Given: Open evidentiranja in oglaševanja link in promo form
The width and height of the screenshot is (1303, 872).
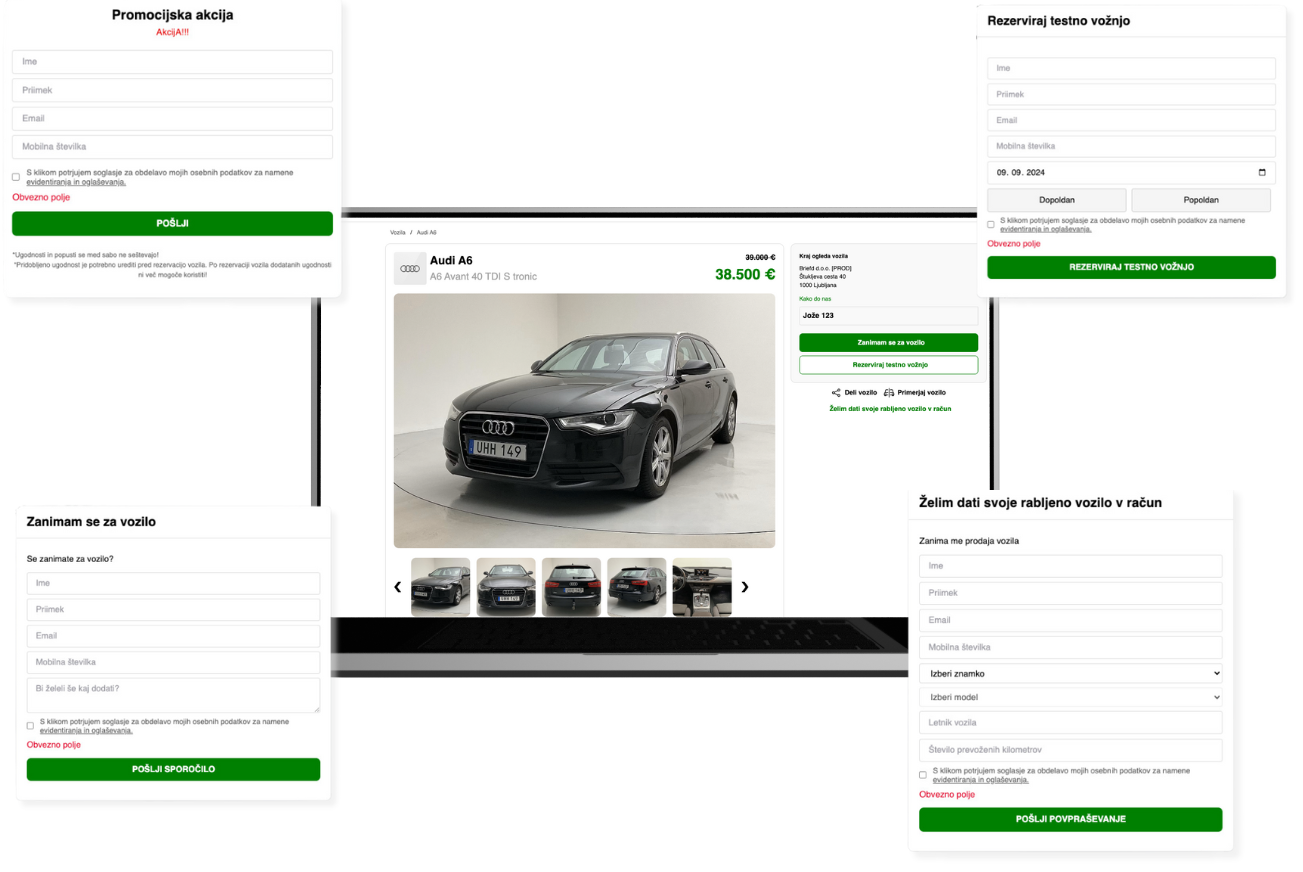Looking at the screenshot, I should (x=76, y=182).
